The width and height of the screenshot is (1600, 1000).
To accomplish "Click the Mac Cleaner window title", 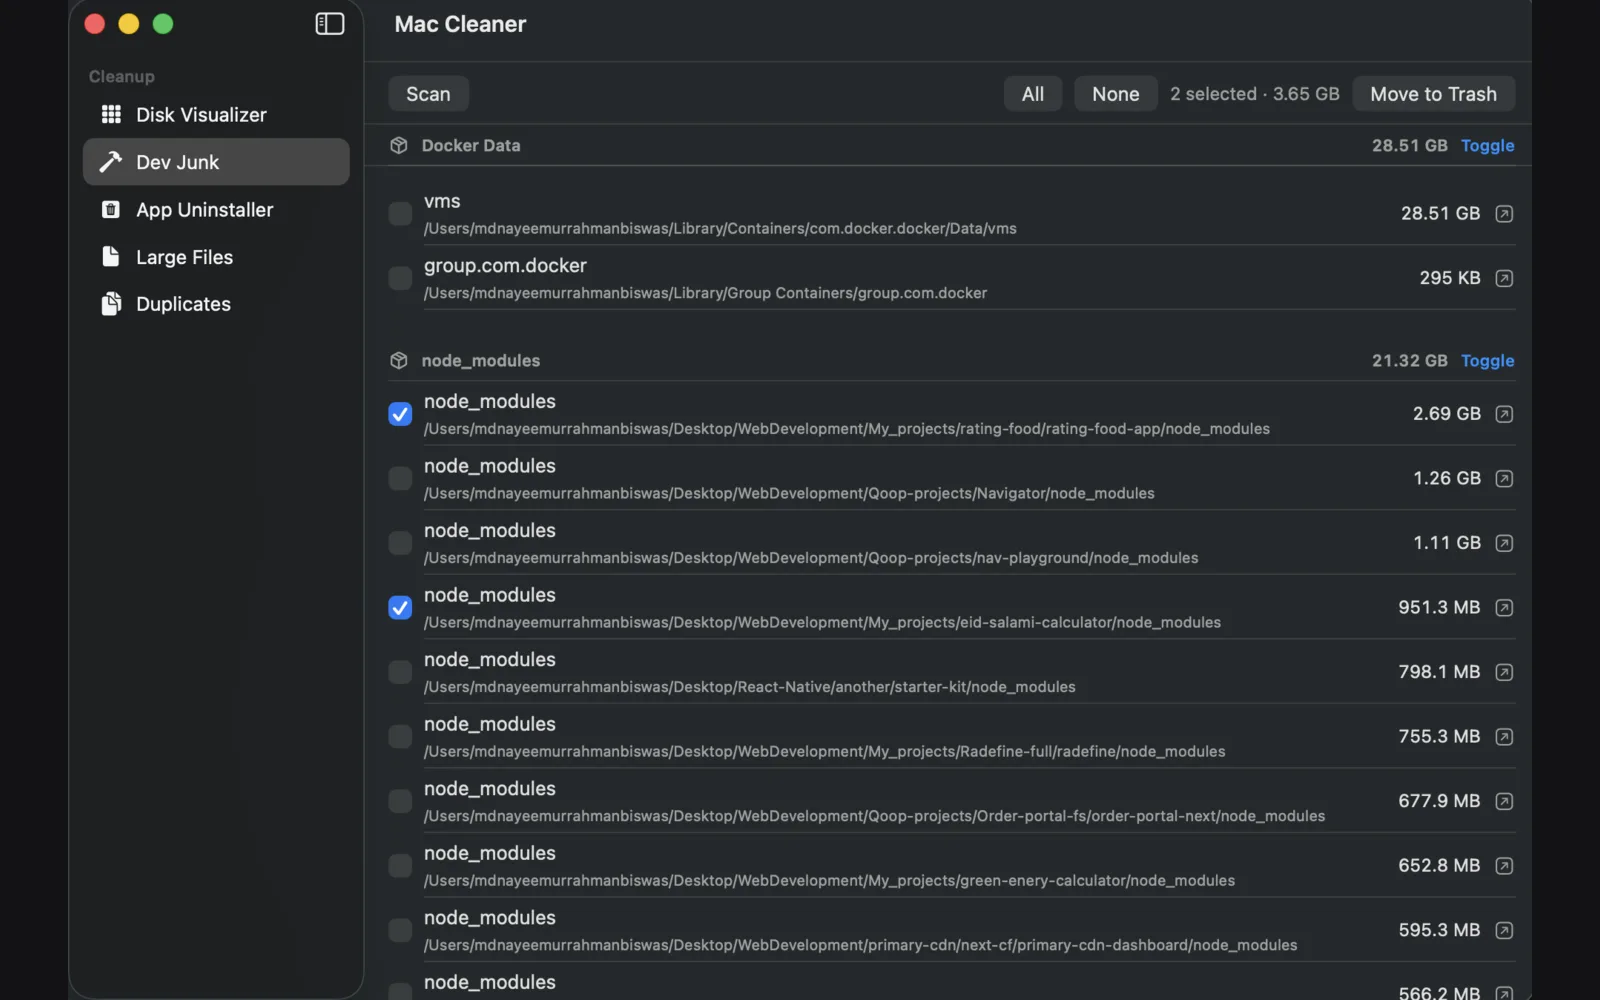I will (460, 24).
